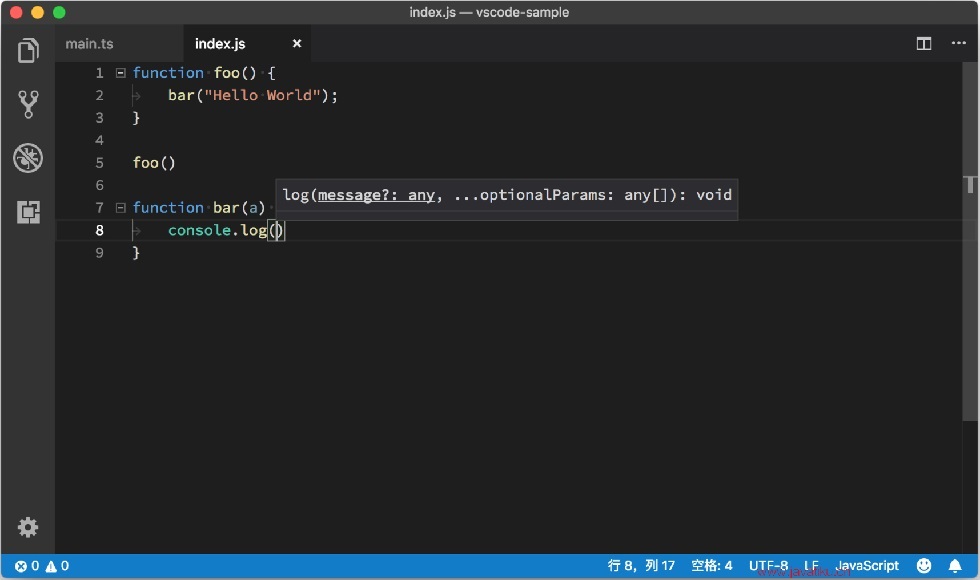The width and height of the screenshot is (980, 580).
Task: Select the index.js tab
Action: coord(220,44)
